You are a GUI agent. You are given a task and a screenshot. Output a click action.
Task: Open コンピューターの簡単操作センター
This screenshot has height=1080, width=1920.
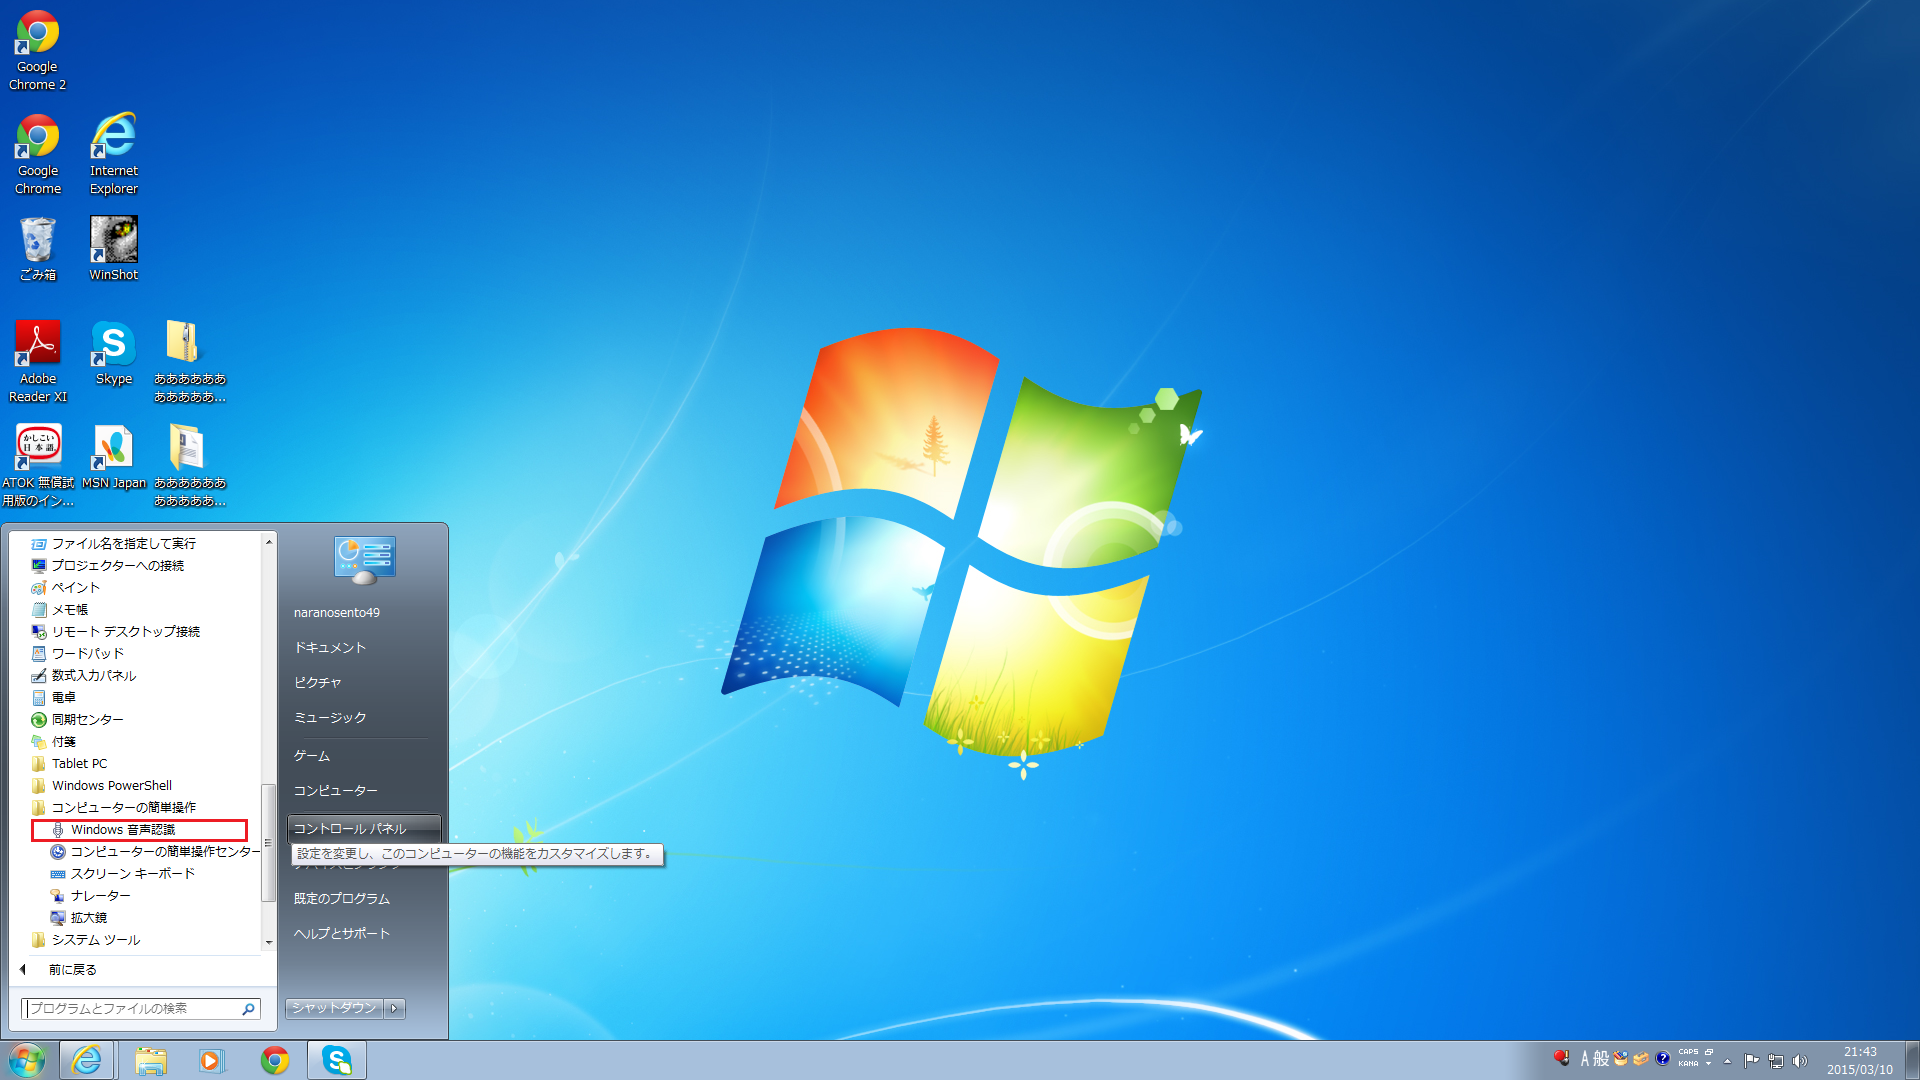point(154,852)
